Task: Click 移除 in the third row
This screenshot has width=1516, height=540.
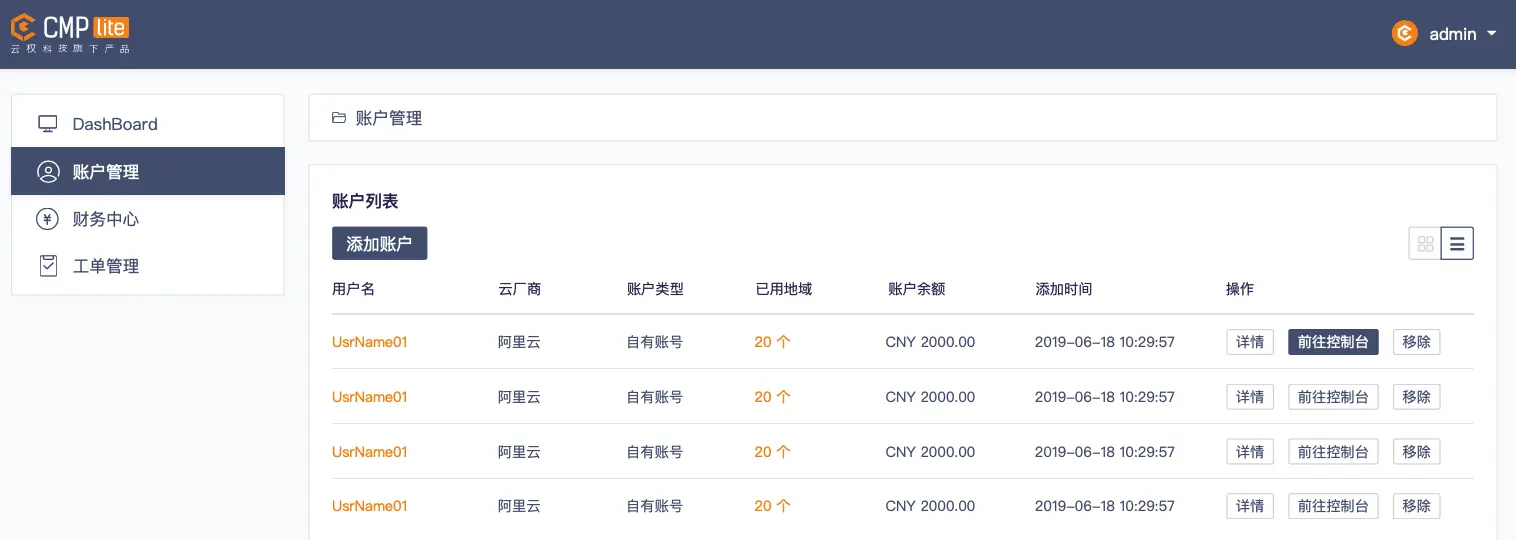Action: (1416, 452)
